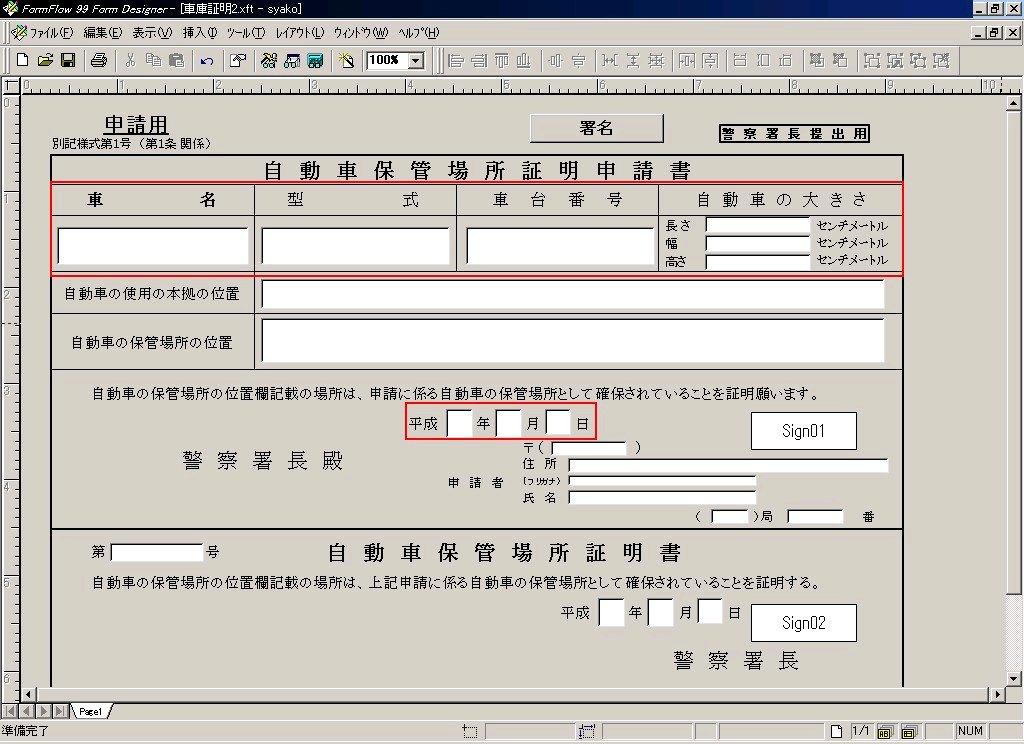Screen dimensions: 1024x744
Task: Click the 幅 width input field
Action: [758, 243]
